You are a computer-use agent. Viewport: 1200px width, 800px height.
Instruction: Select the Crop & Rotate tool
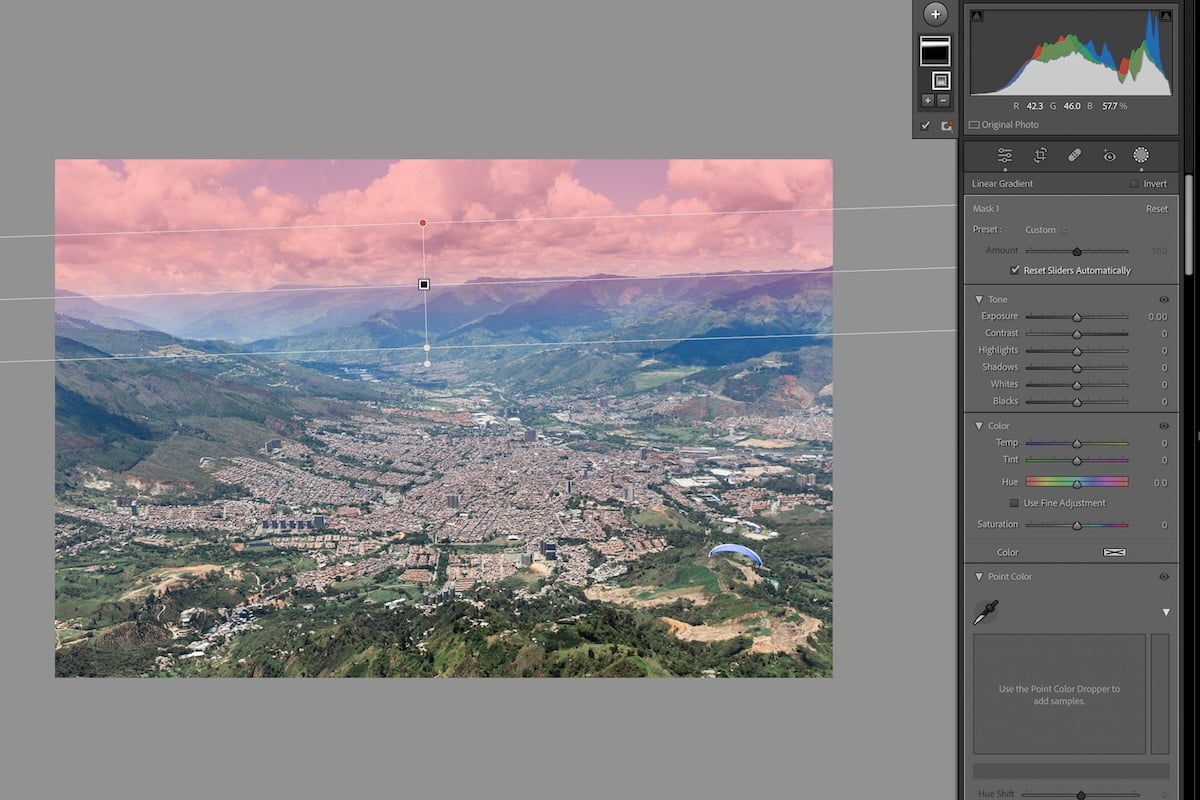tap(1040, 156)
